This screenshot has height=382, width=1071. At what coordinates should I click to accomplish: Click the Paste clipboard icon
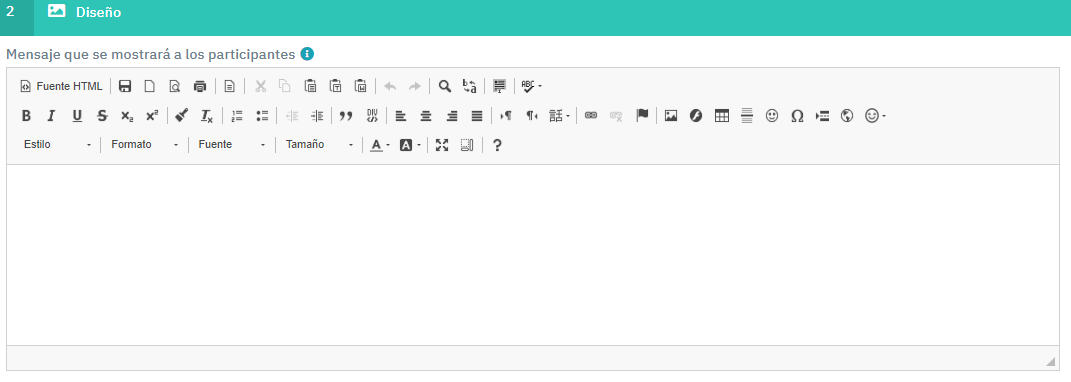click(x=310, y=86)
